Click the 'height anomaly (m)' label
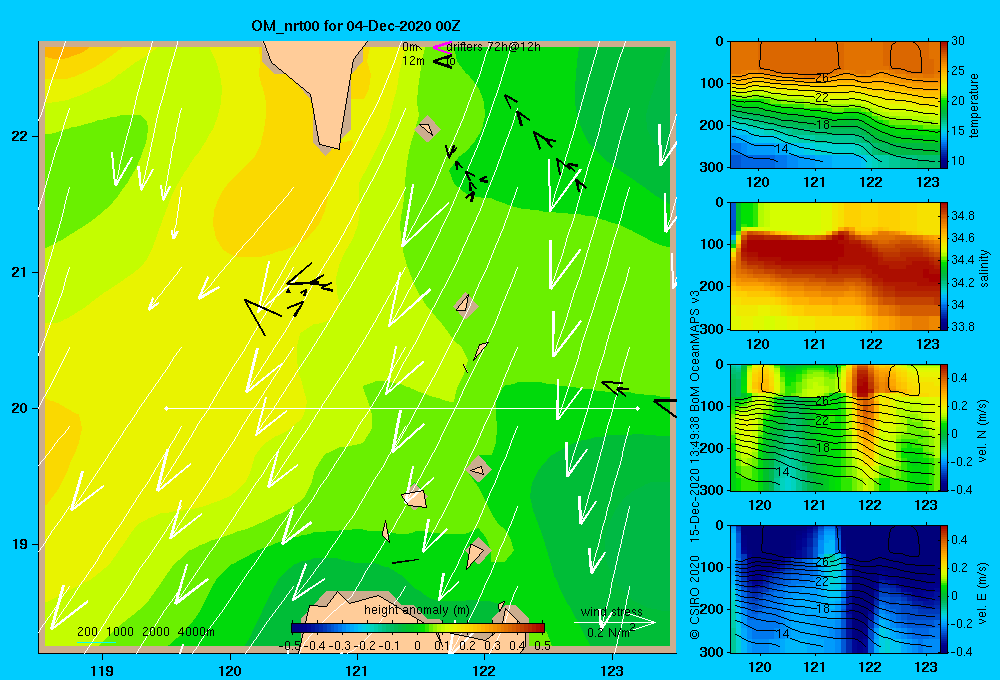This screenshot has height=680, width=1000. click(x=417, y=610)
